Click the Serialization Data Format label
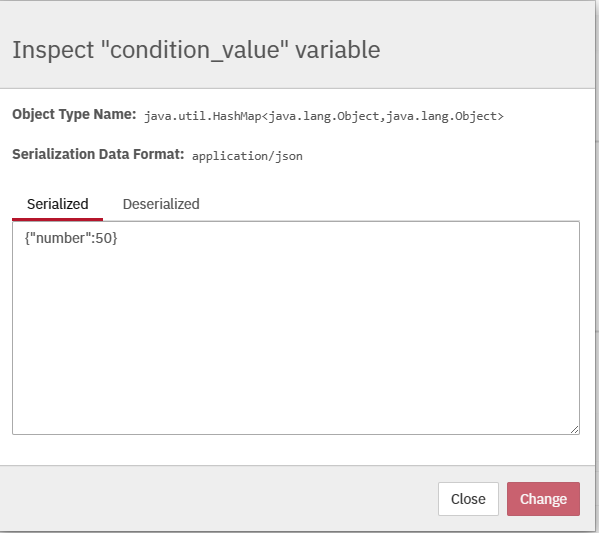This screenshot has height=533, width=599. pos(98,154)
